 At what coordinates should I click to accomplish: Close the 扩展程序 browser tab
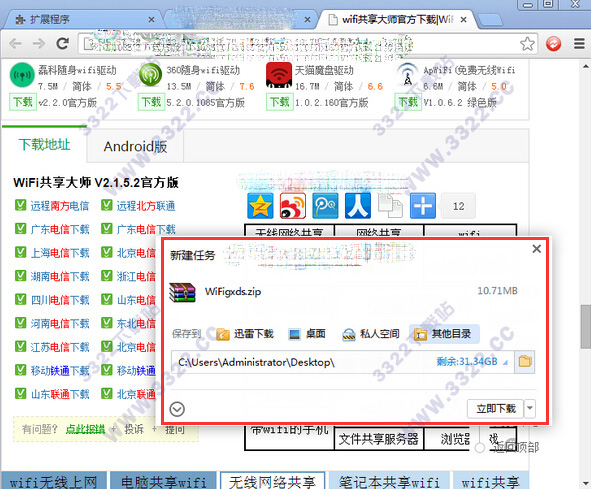point(151,20)
